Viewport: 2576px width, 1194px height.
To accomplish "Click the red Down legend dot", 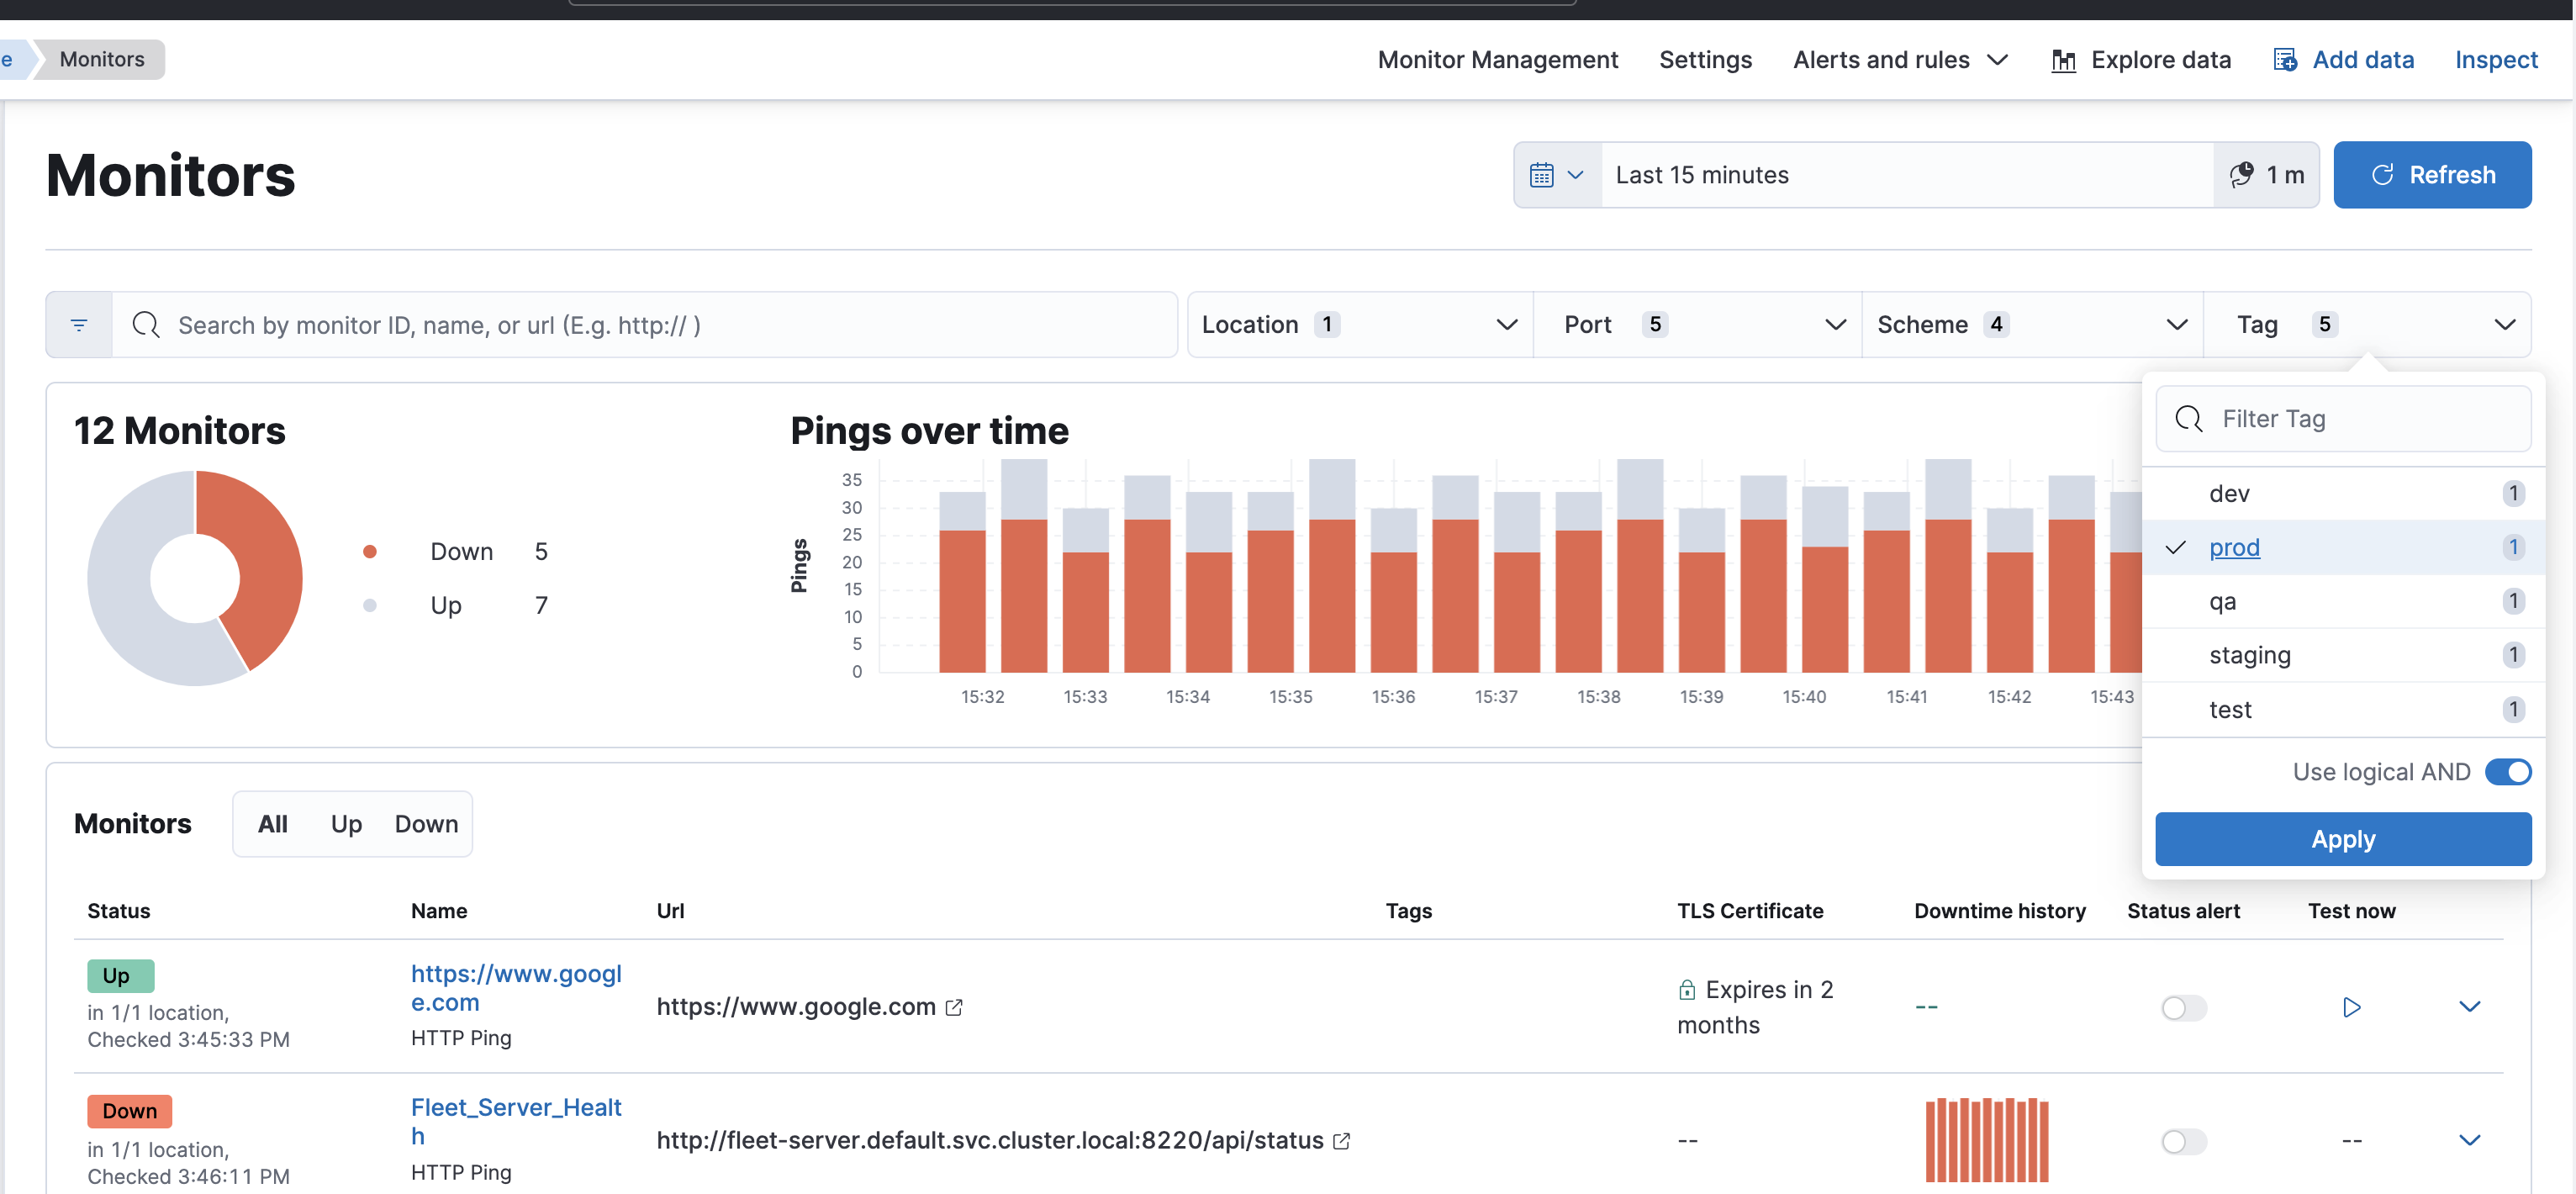I will coord(372,551).
